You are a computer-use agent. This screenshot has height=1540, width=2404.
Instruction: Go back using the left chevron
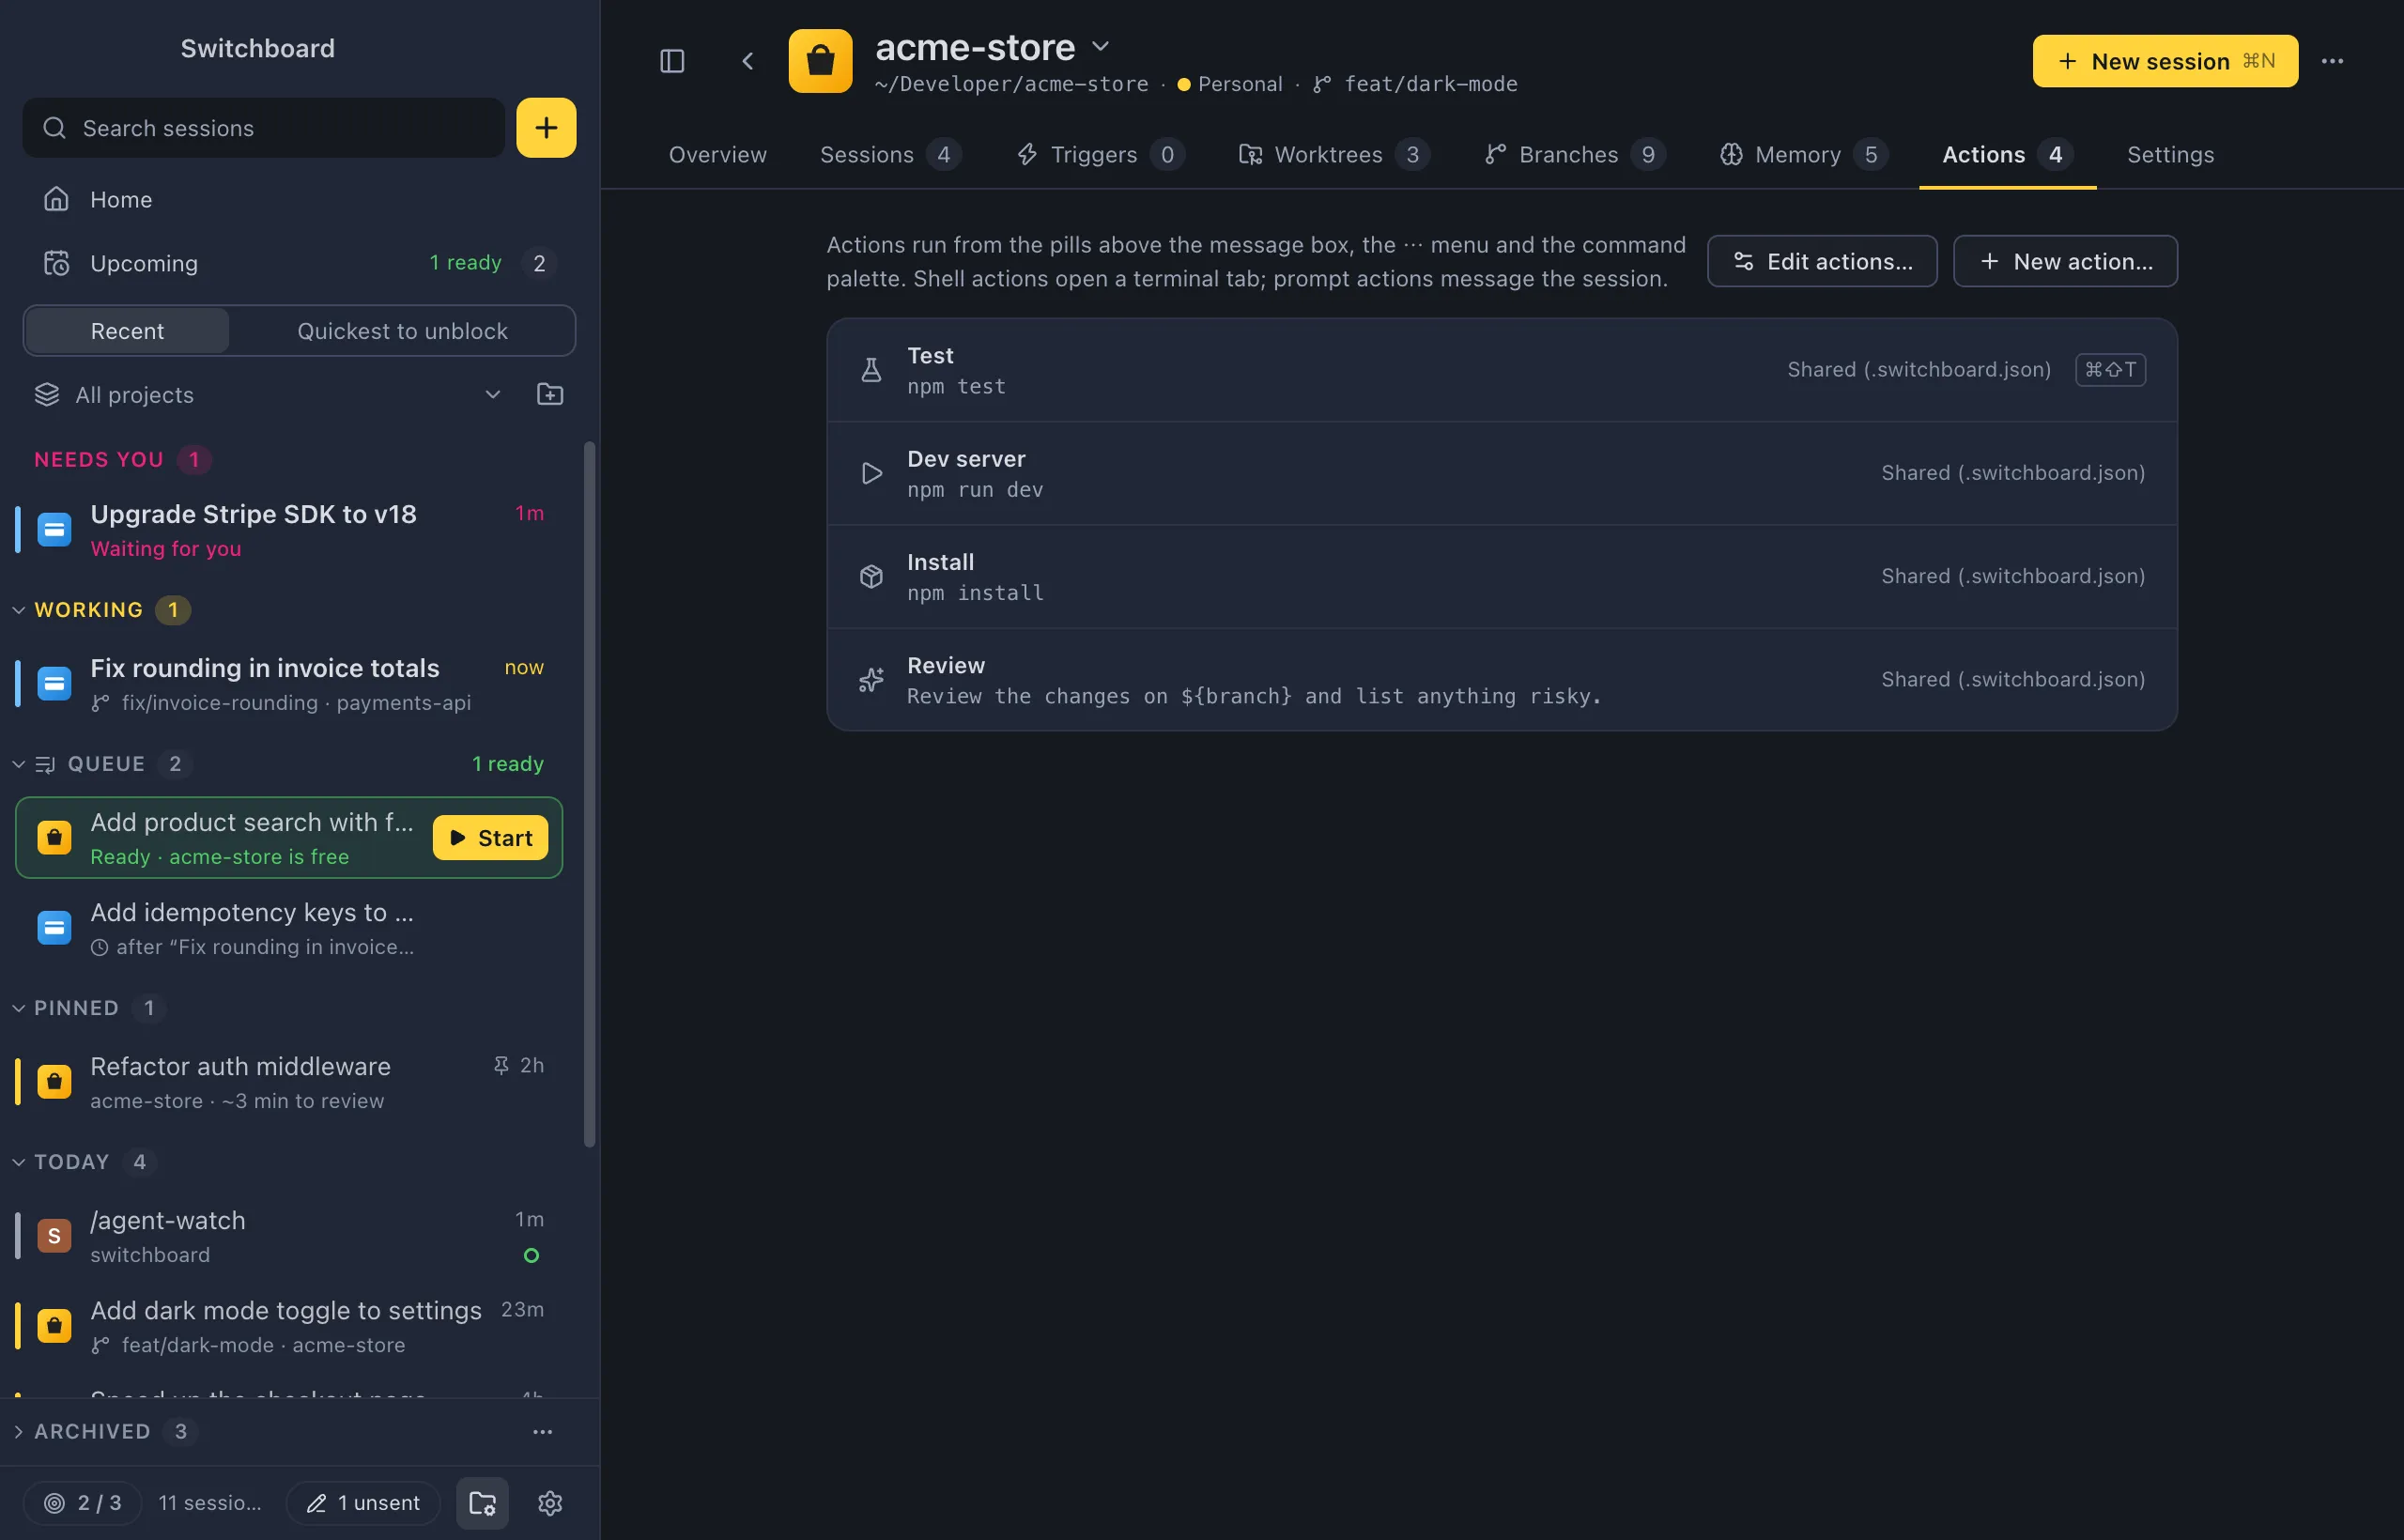(x=748, y=61)
